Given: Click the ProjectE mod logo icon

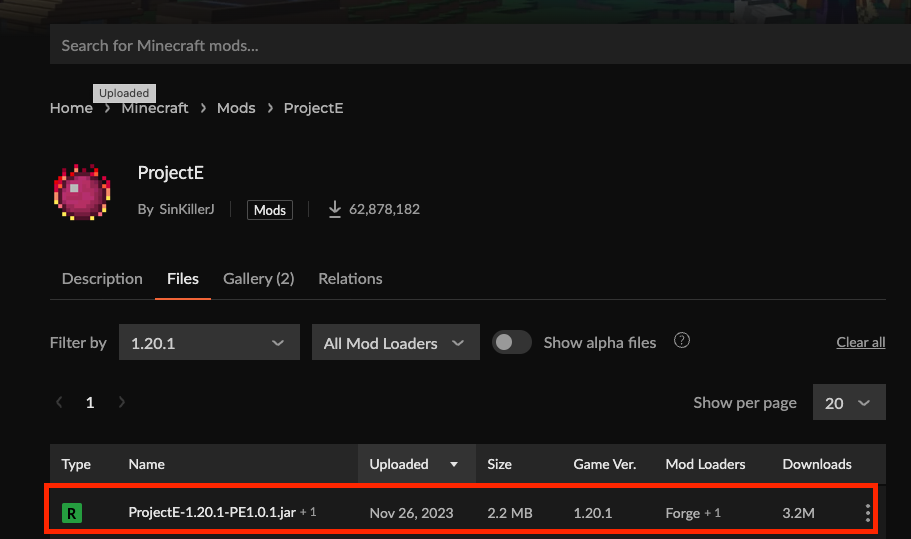Looking at the screenshot, I should pyautogui.click(x=82, y=193).
